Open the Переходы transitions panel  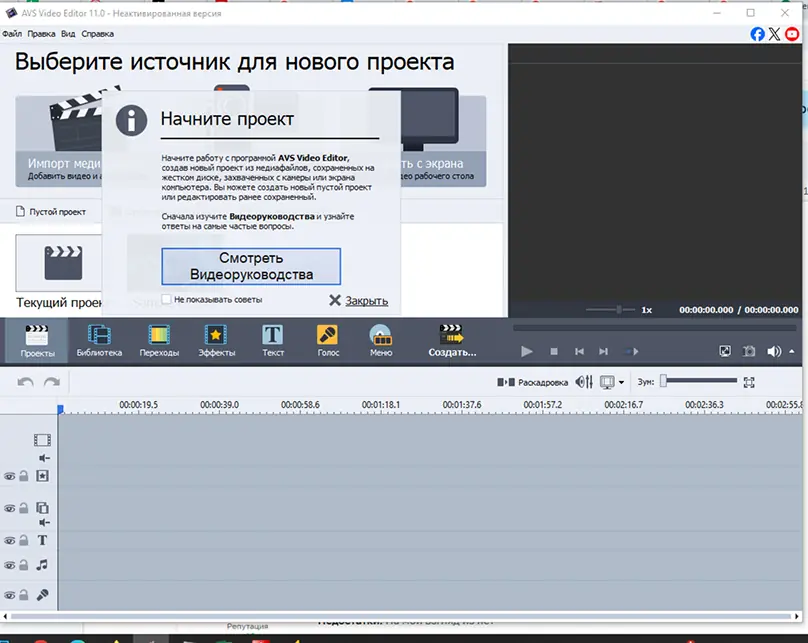click(159, 341)
